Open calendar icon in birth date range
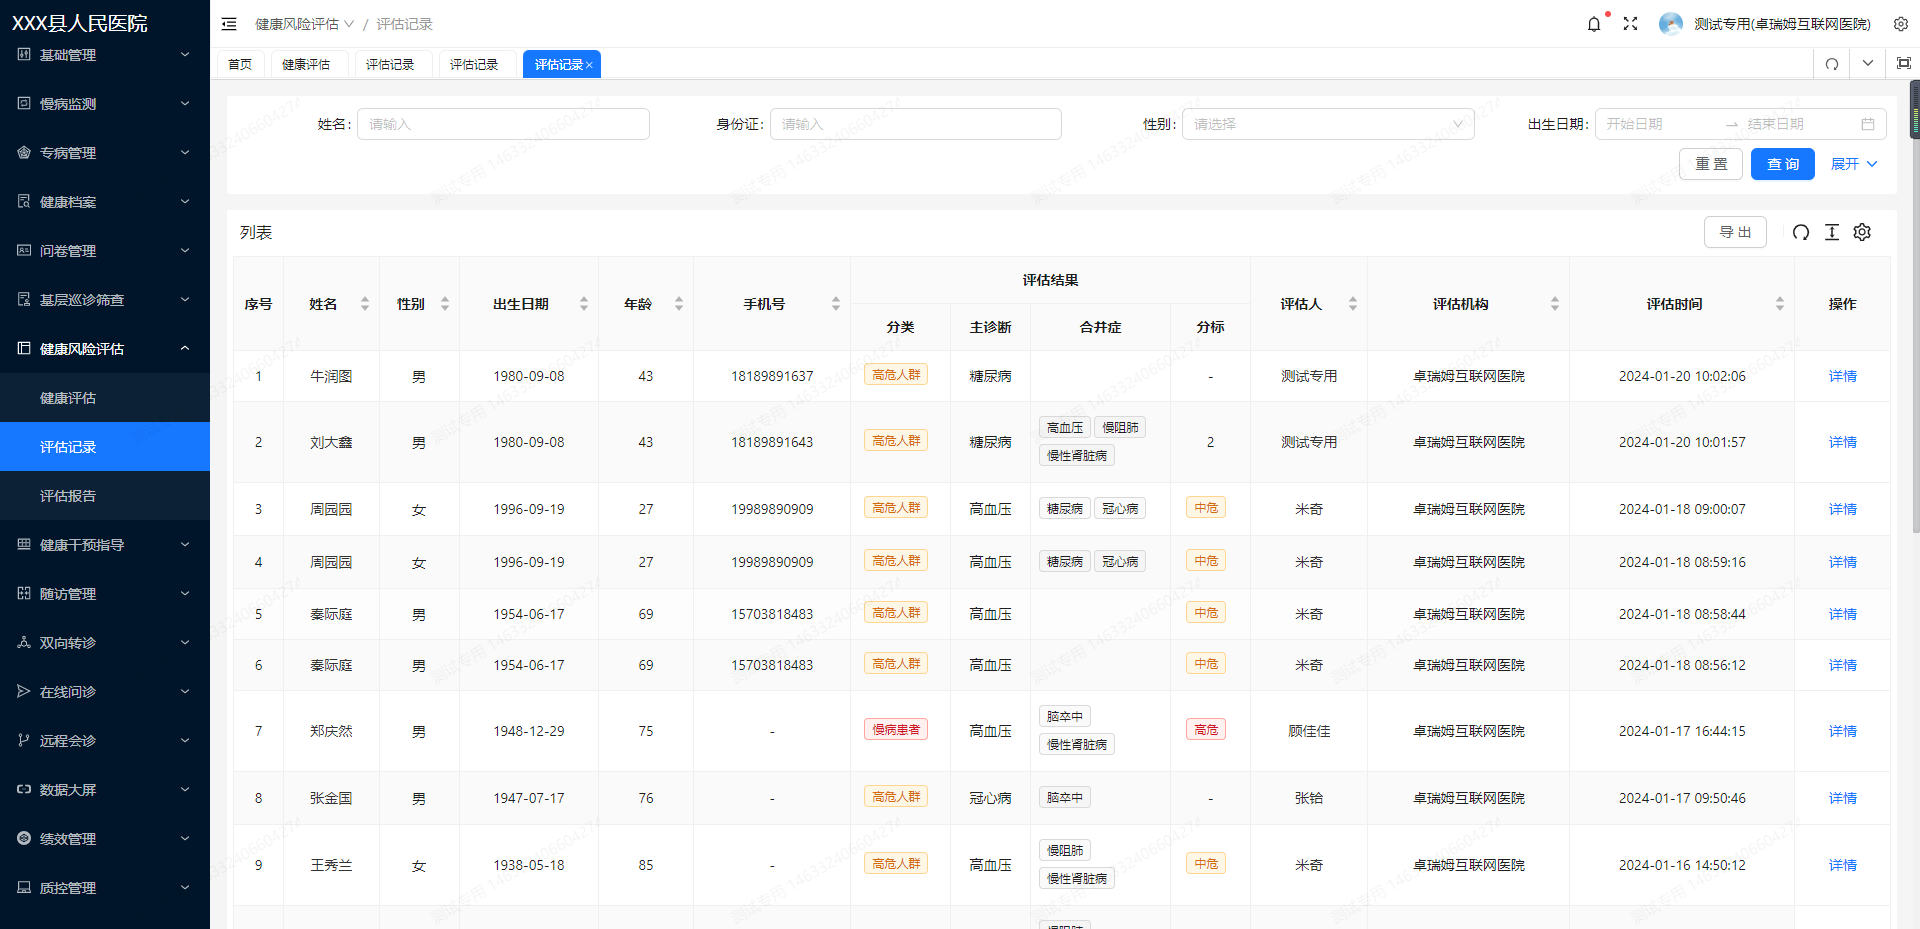This screenshot has width=1920, height=929. [1868, 124]
